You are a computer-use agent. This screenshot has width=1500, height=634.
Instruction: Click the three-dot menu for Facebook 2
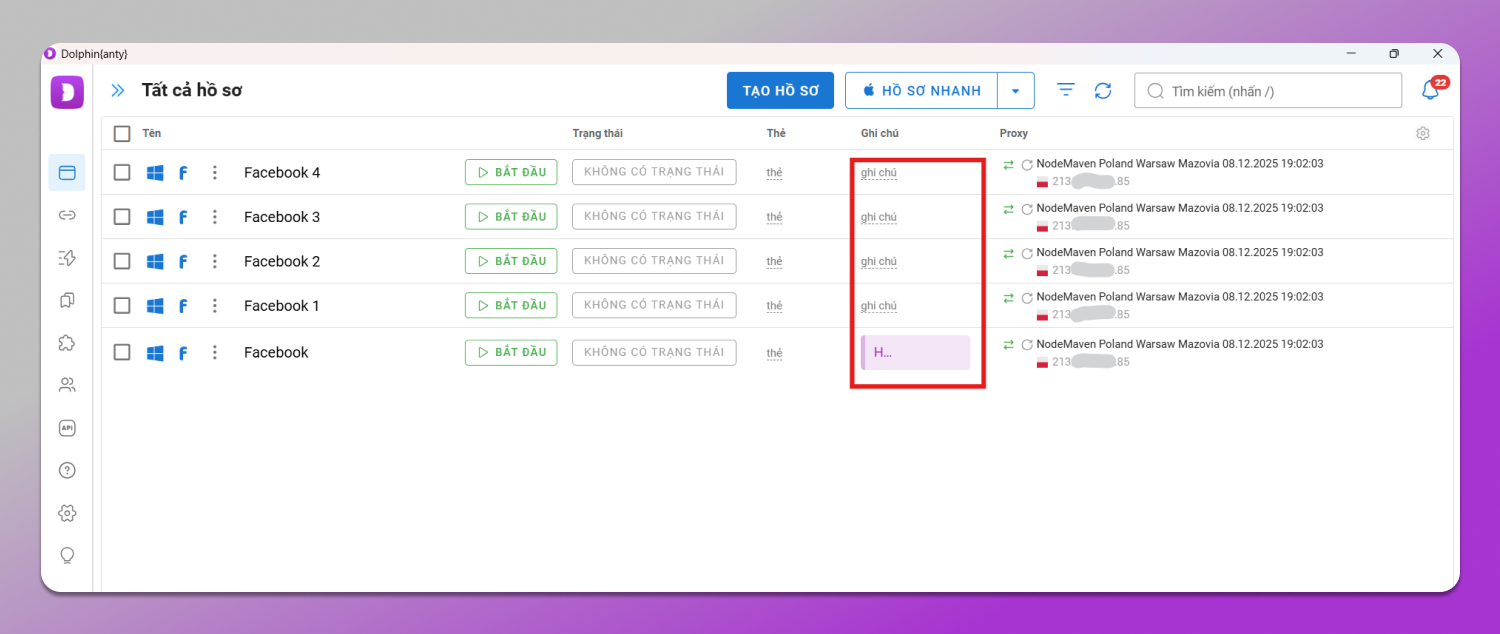(214, 261)
